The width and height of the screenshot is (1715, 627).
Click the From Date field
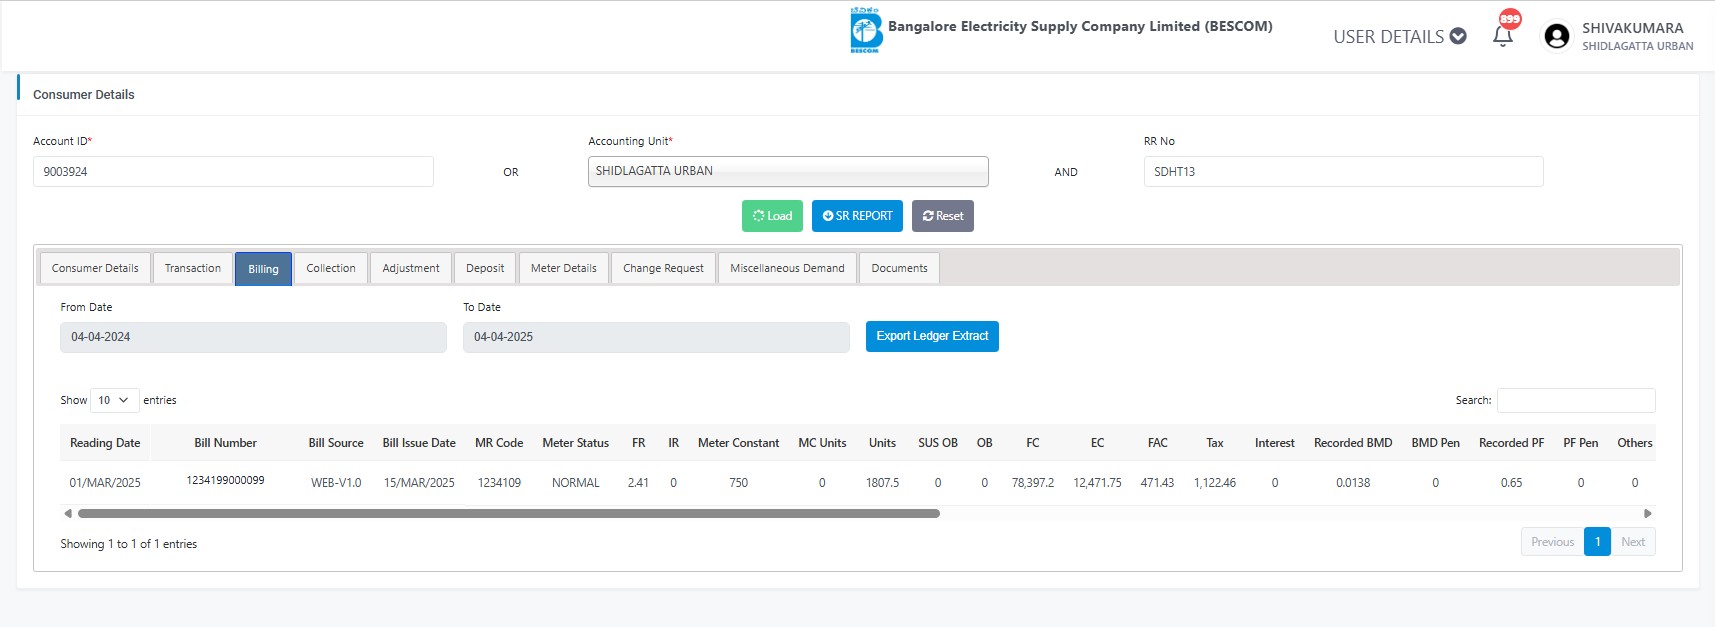(x=253, y=337)
